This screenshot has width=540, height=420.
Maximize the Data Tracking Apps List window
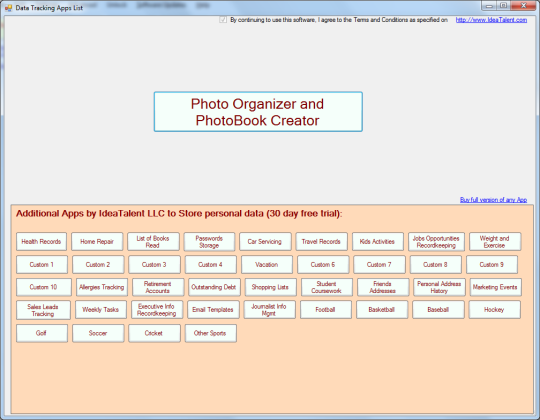(x=503, y=6)
